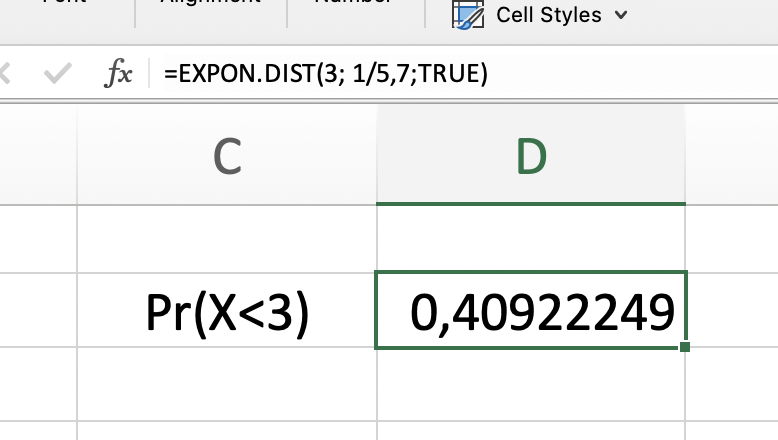The image size is (778, 440).
Task: Select the cell showing 0,40922249
Action: coord(531,311)
